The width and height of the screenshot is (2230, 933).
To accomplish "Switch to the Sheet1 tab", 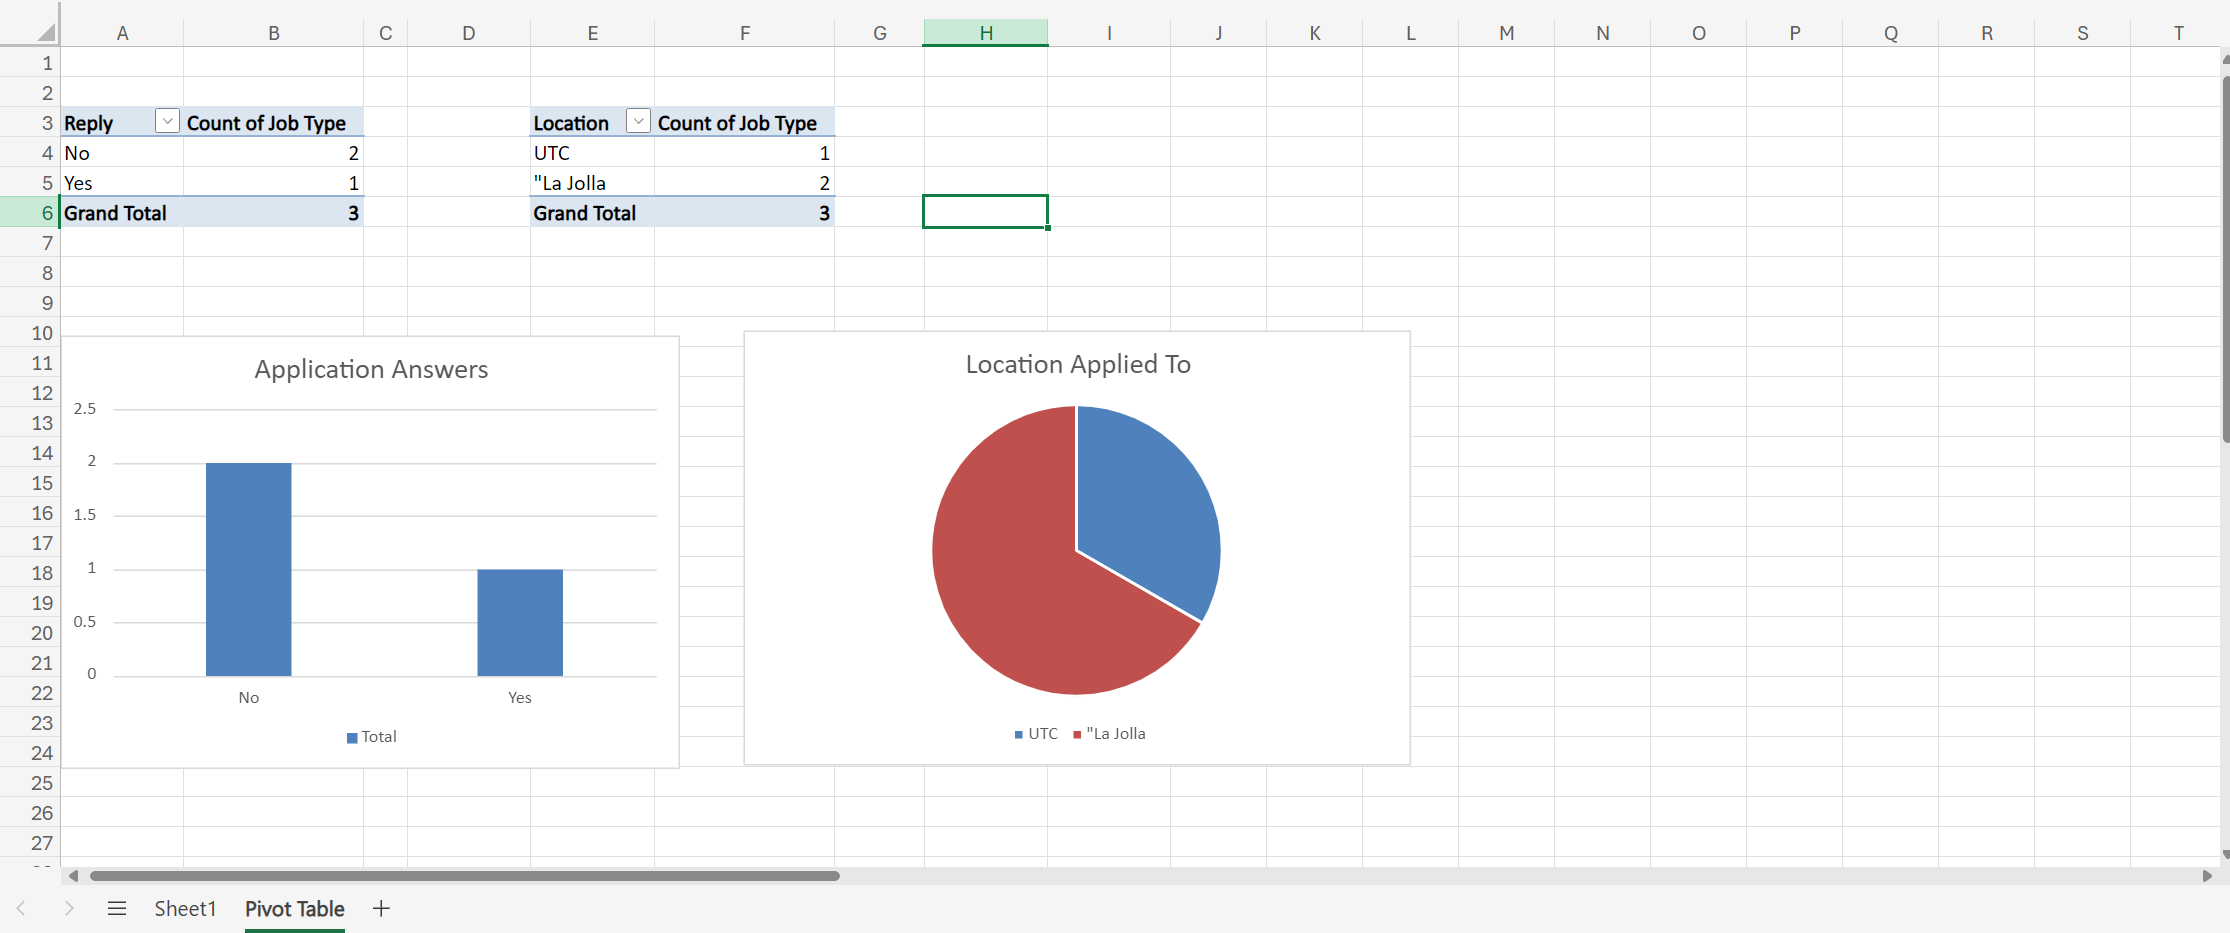I will pos(185,908).
